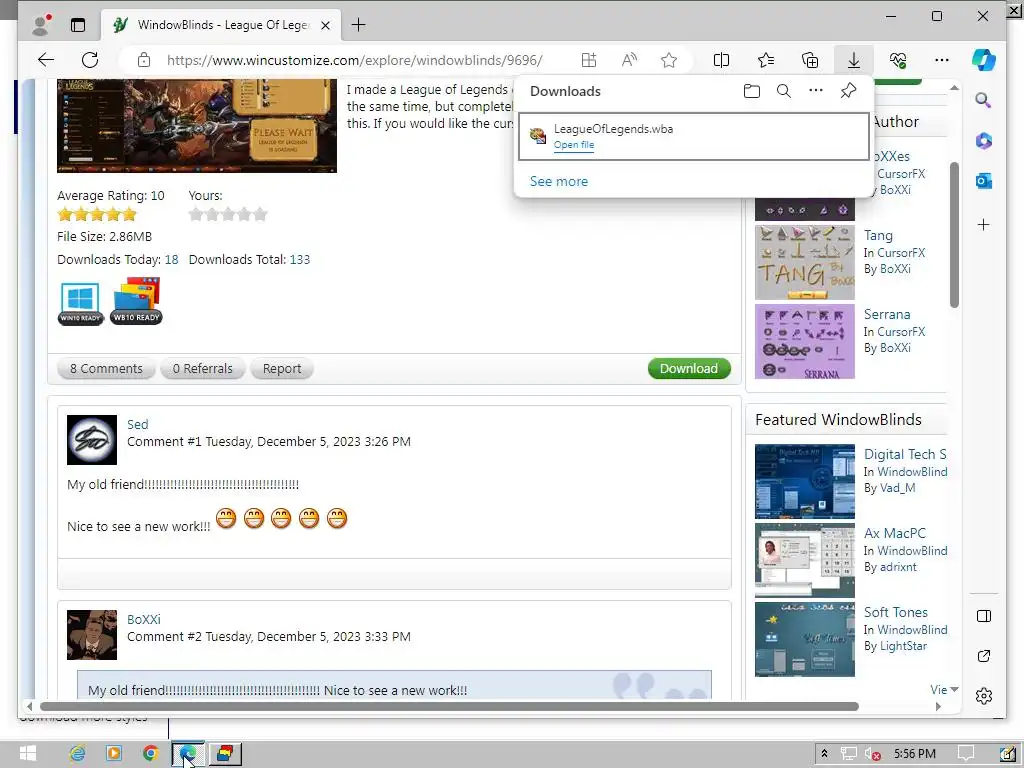The width and height of the screenshot is (1024, 768).
Task: Open Edge Settings and more menu
Action: (x=942, y=60)
